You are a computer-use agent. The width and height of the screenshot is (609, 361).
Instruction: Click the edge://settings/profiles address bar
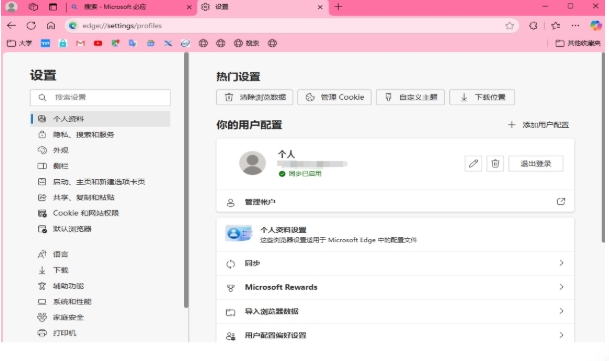coord(291,26)
